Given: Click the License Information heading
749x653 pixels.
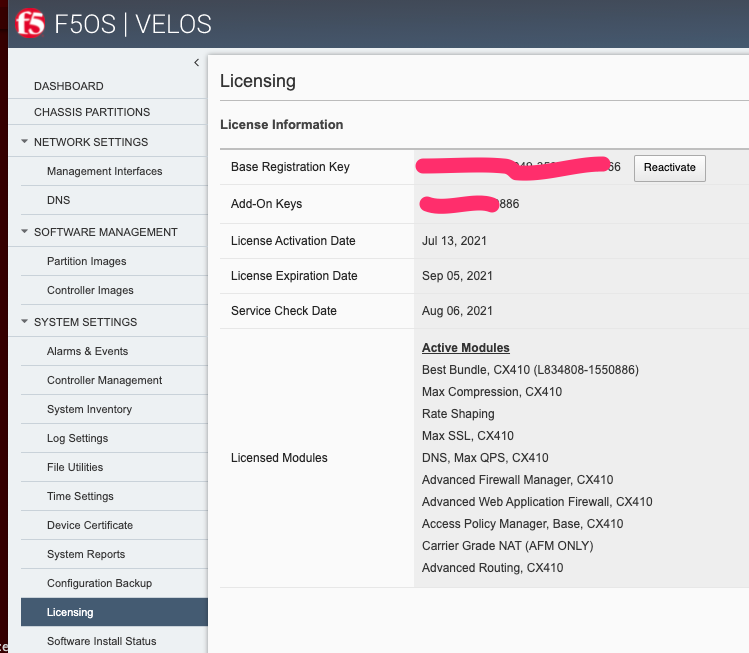Looking at the screenshot, I should (282, 125).
